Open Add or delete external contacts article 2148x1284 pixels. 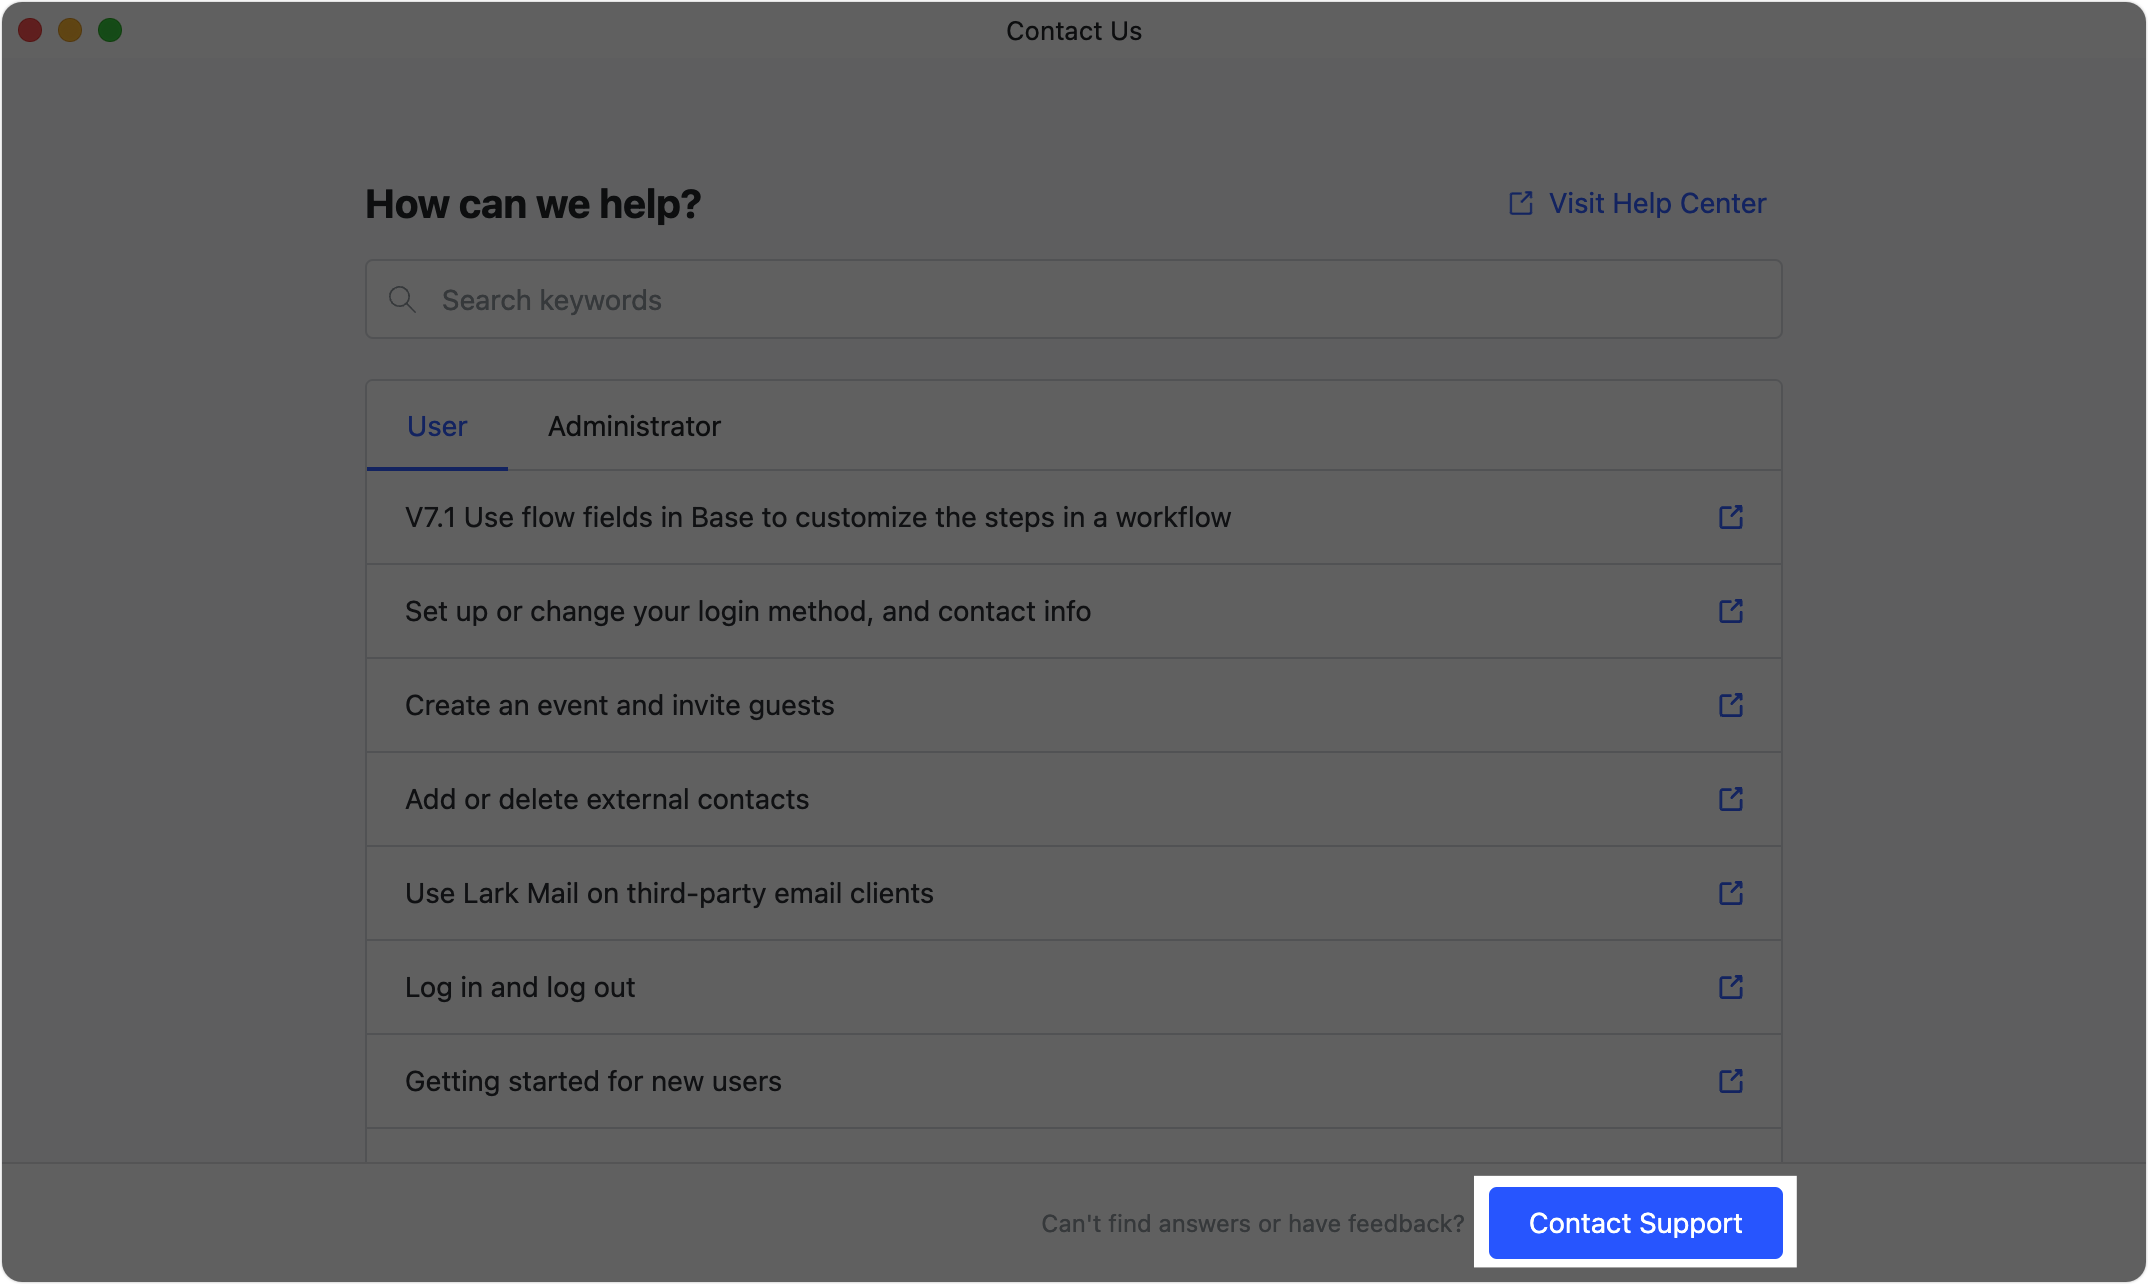pos(606,799)
